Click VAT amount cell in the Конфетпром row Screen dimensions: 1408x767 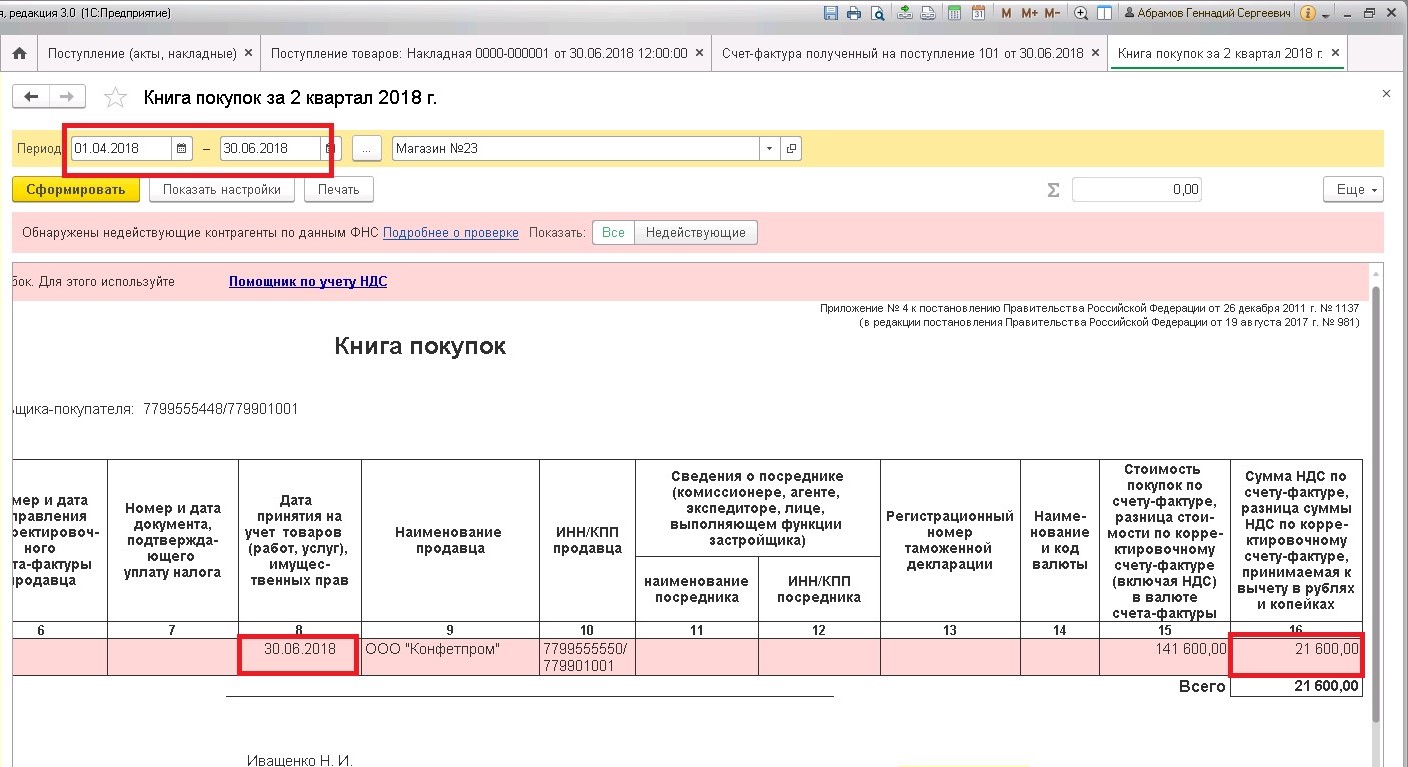(1296, 657)
